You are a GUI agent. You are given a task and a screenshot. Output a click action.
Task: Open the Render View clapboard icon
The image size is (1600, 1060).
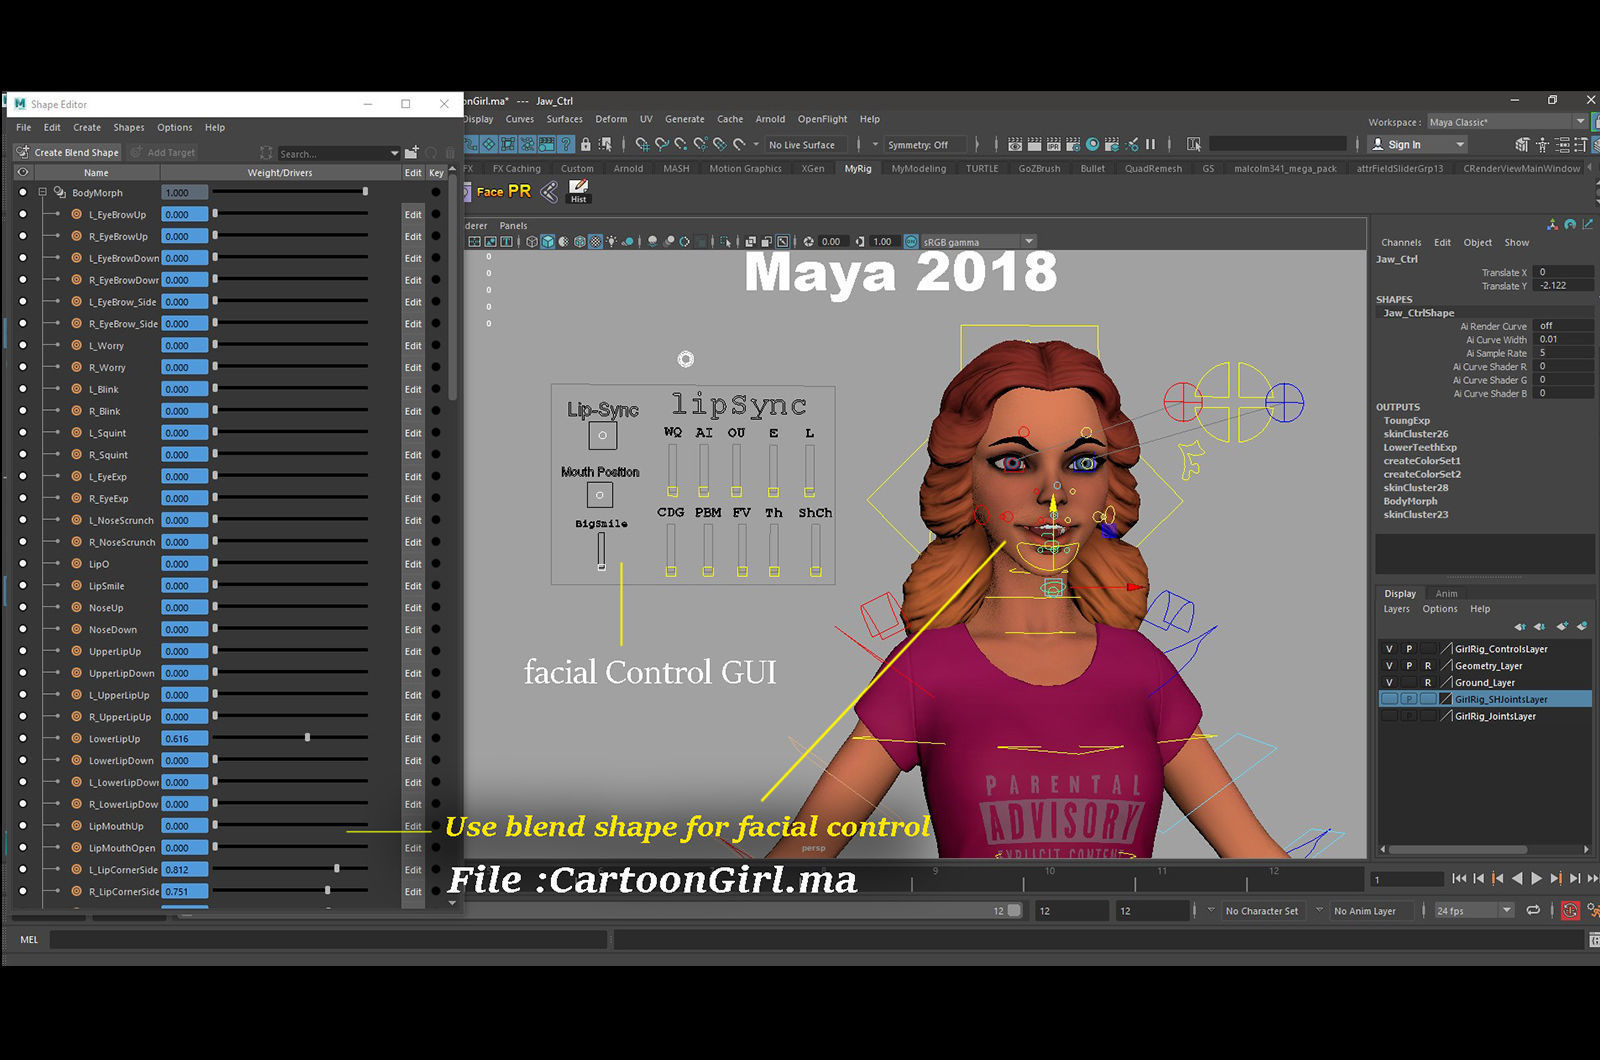coord(1015,144)
